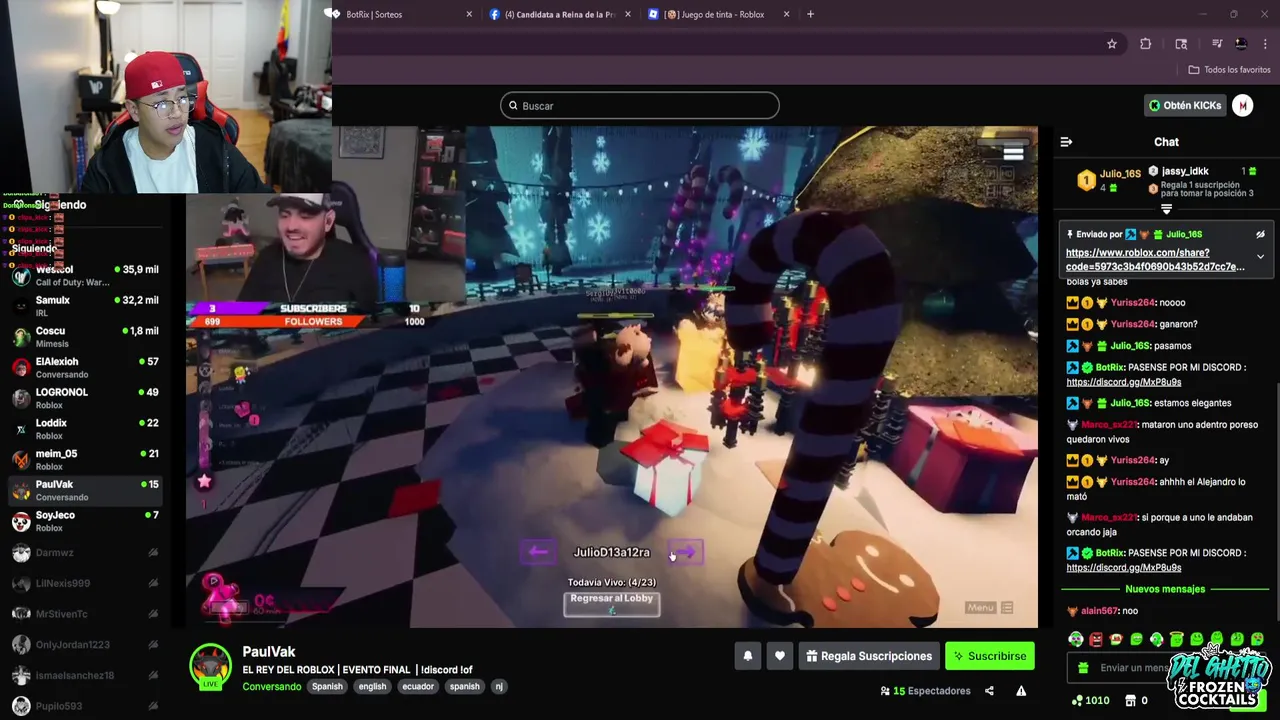
Task: Click the Obtén KICKs button
Action: pyautogui.click(x=1185, y=105)
